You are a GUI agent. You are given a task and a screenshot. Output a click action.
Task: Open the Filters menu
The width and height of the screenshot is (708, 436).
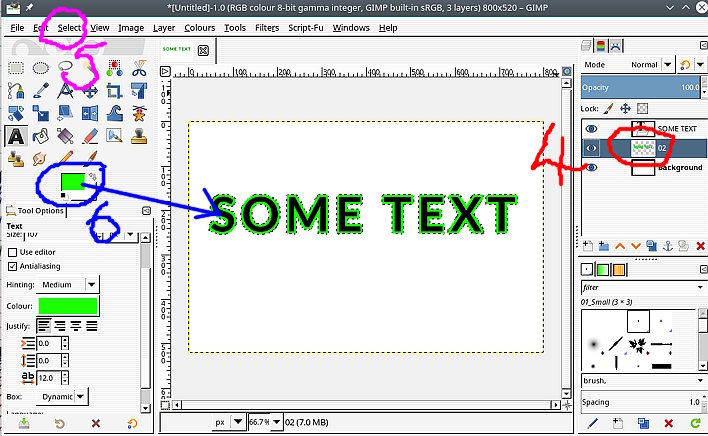(267, 28)
